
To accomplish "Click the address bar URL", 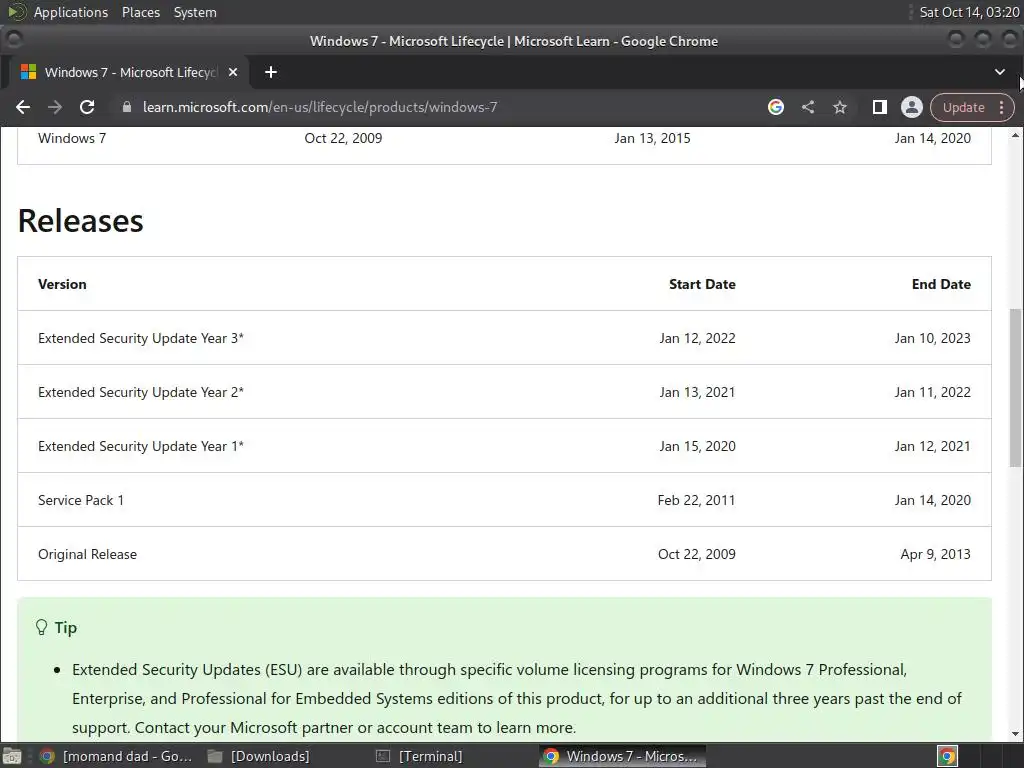I will coord(320,107).
